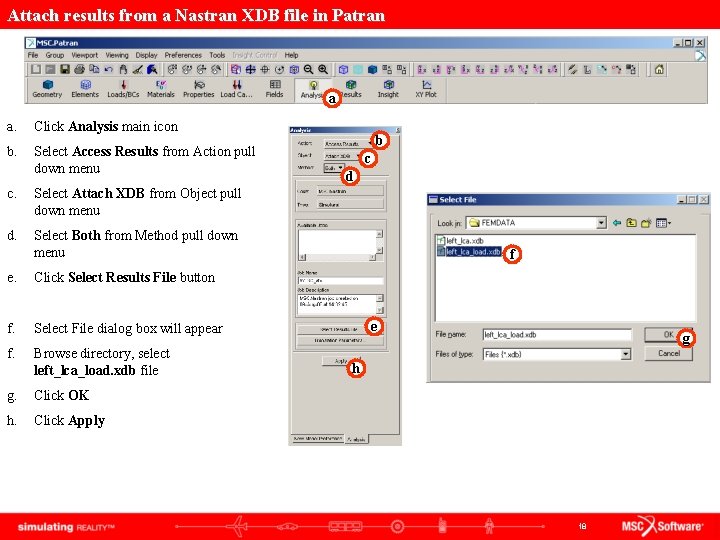Screen dimensions: 720x540
Task: Open the Loads/BCs application
Action: [x=123, y=89]
